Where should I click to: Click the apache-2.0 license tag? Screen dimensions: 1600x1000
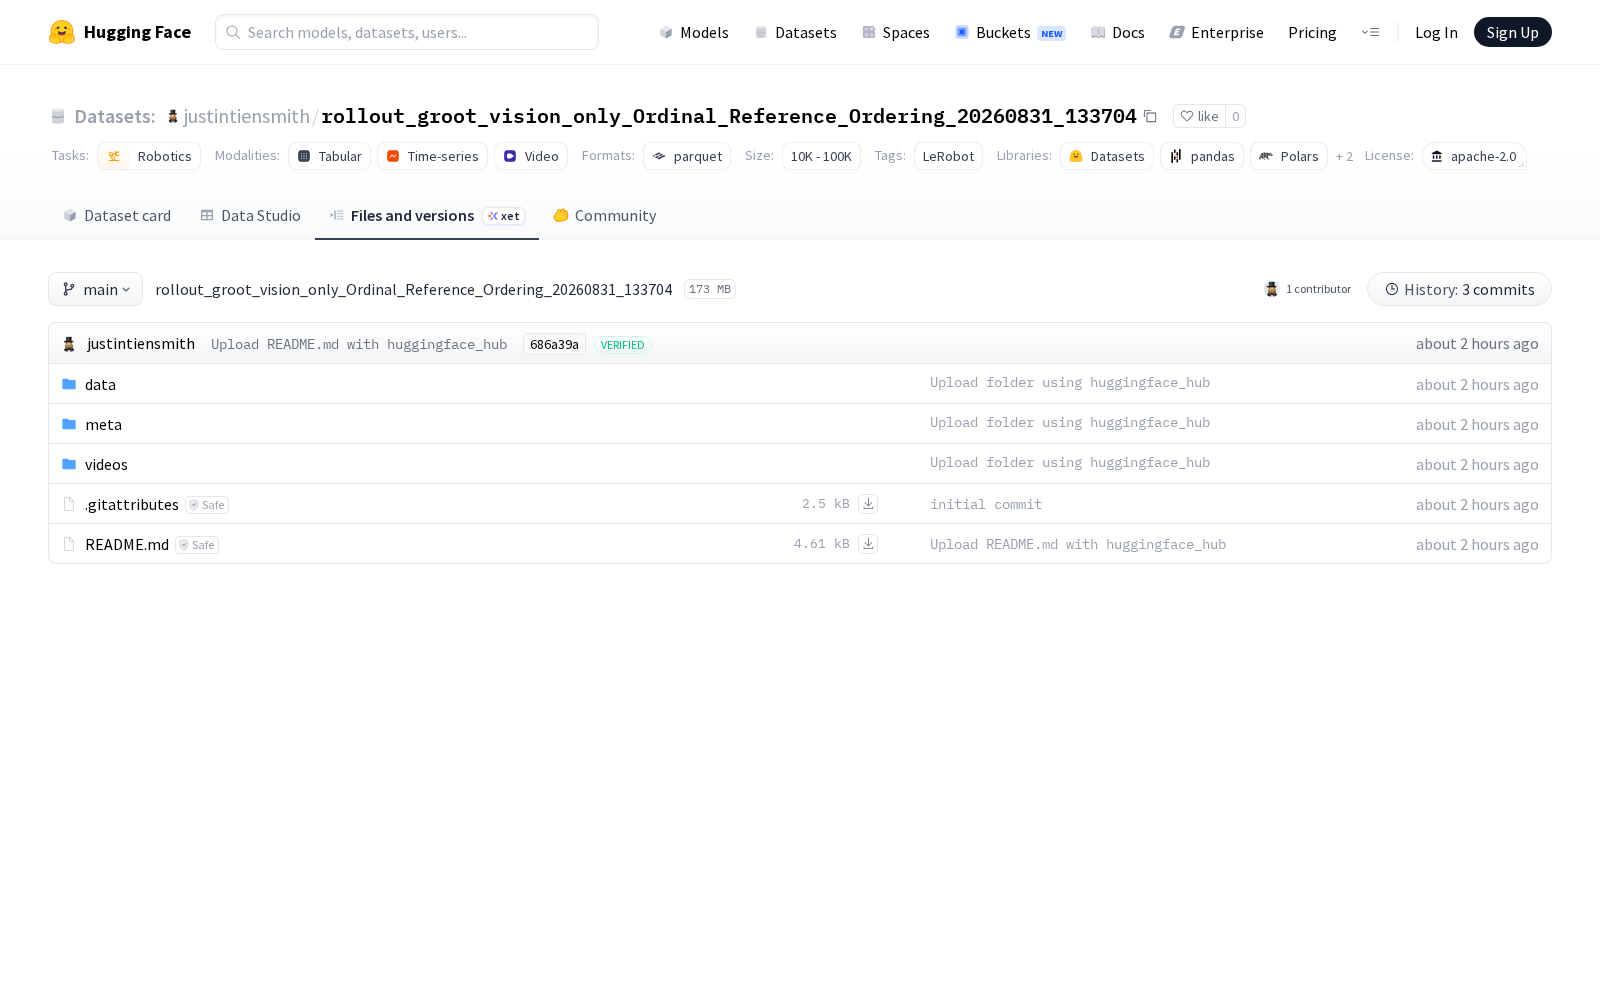[1474, 156]
